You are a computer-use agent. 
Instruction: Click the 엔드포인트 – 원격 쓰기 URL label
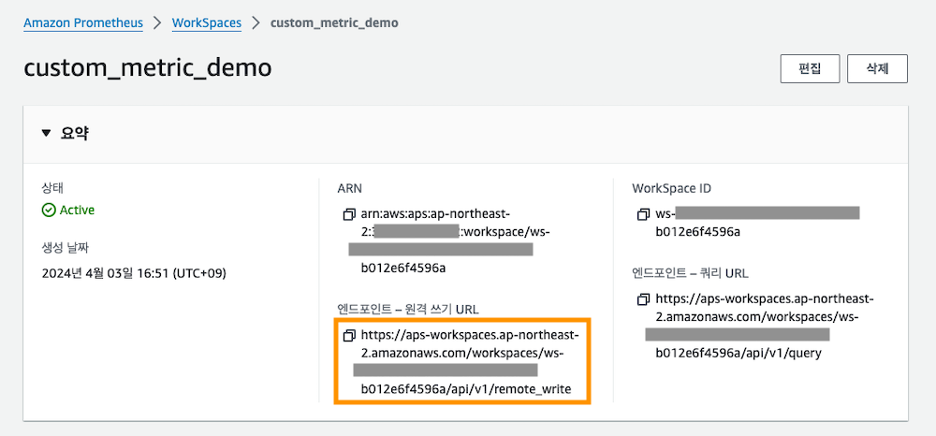(x=408, y=309)
